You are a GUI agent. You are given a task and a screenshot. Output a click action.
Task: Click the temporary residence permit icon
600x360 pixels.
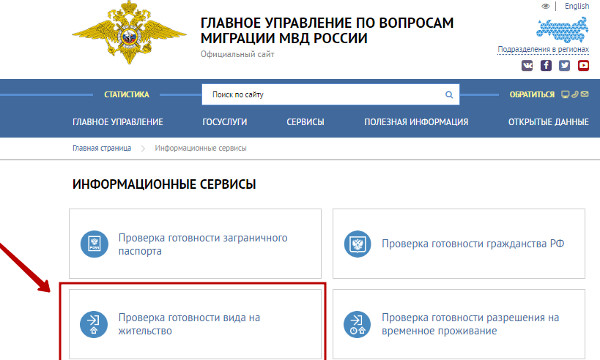click(x=357, y=324)
